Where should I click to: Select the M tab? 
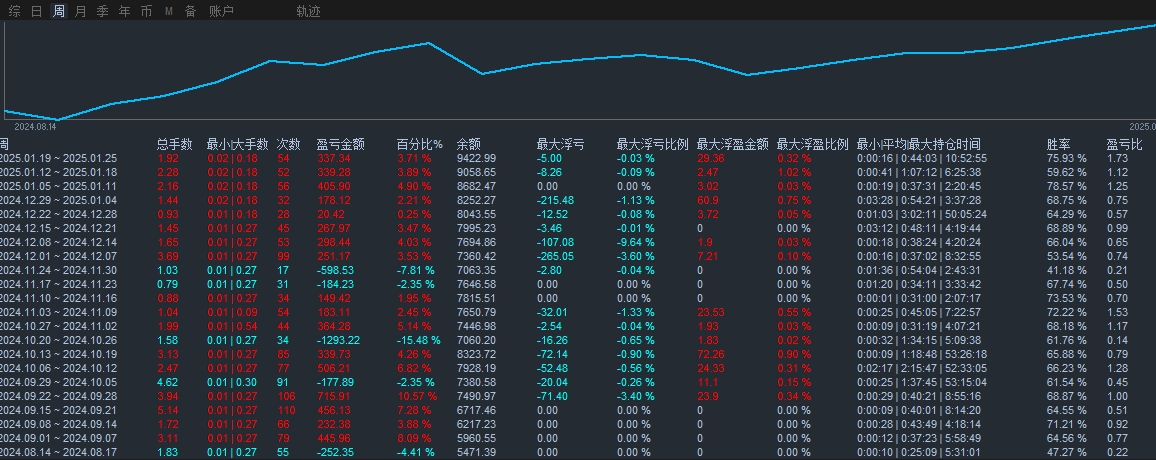169,11
